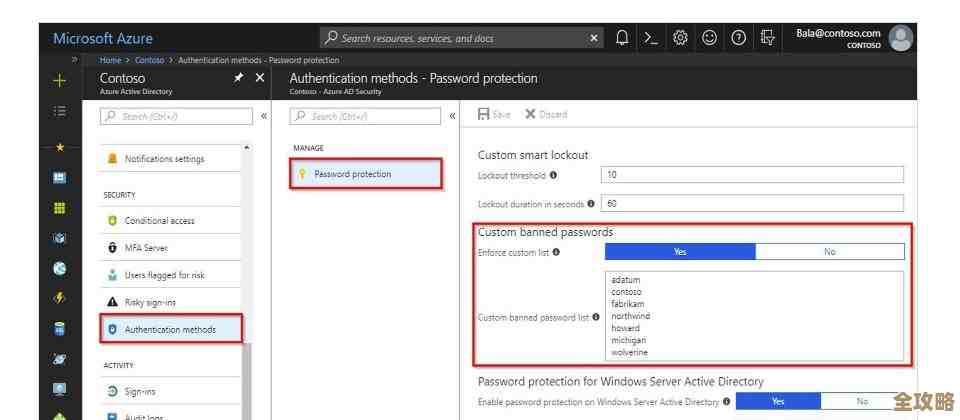Viewport: 960px width, 420px height.
Task: Click 'wolverine' in banned password list
Action: (629, 352)
